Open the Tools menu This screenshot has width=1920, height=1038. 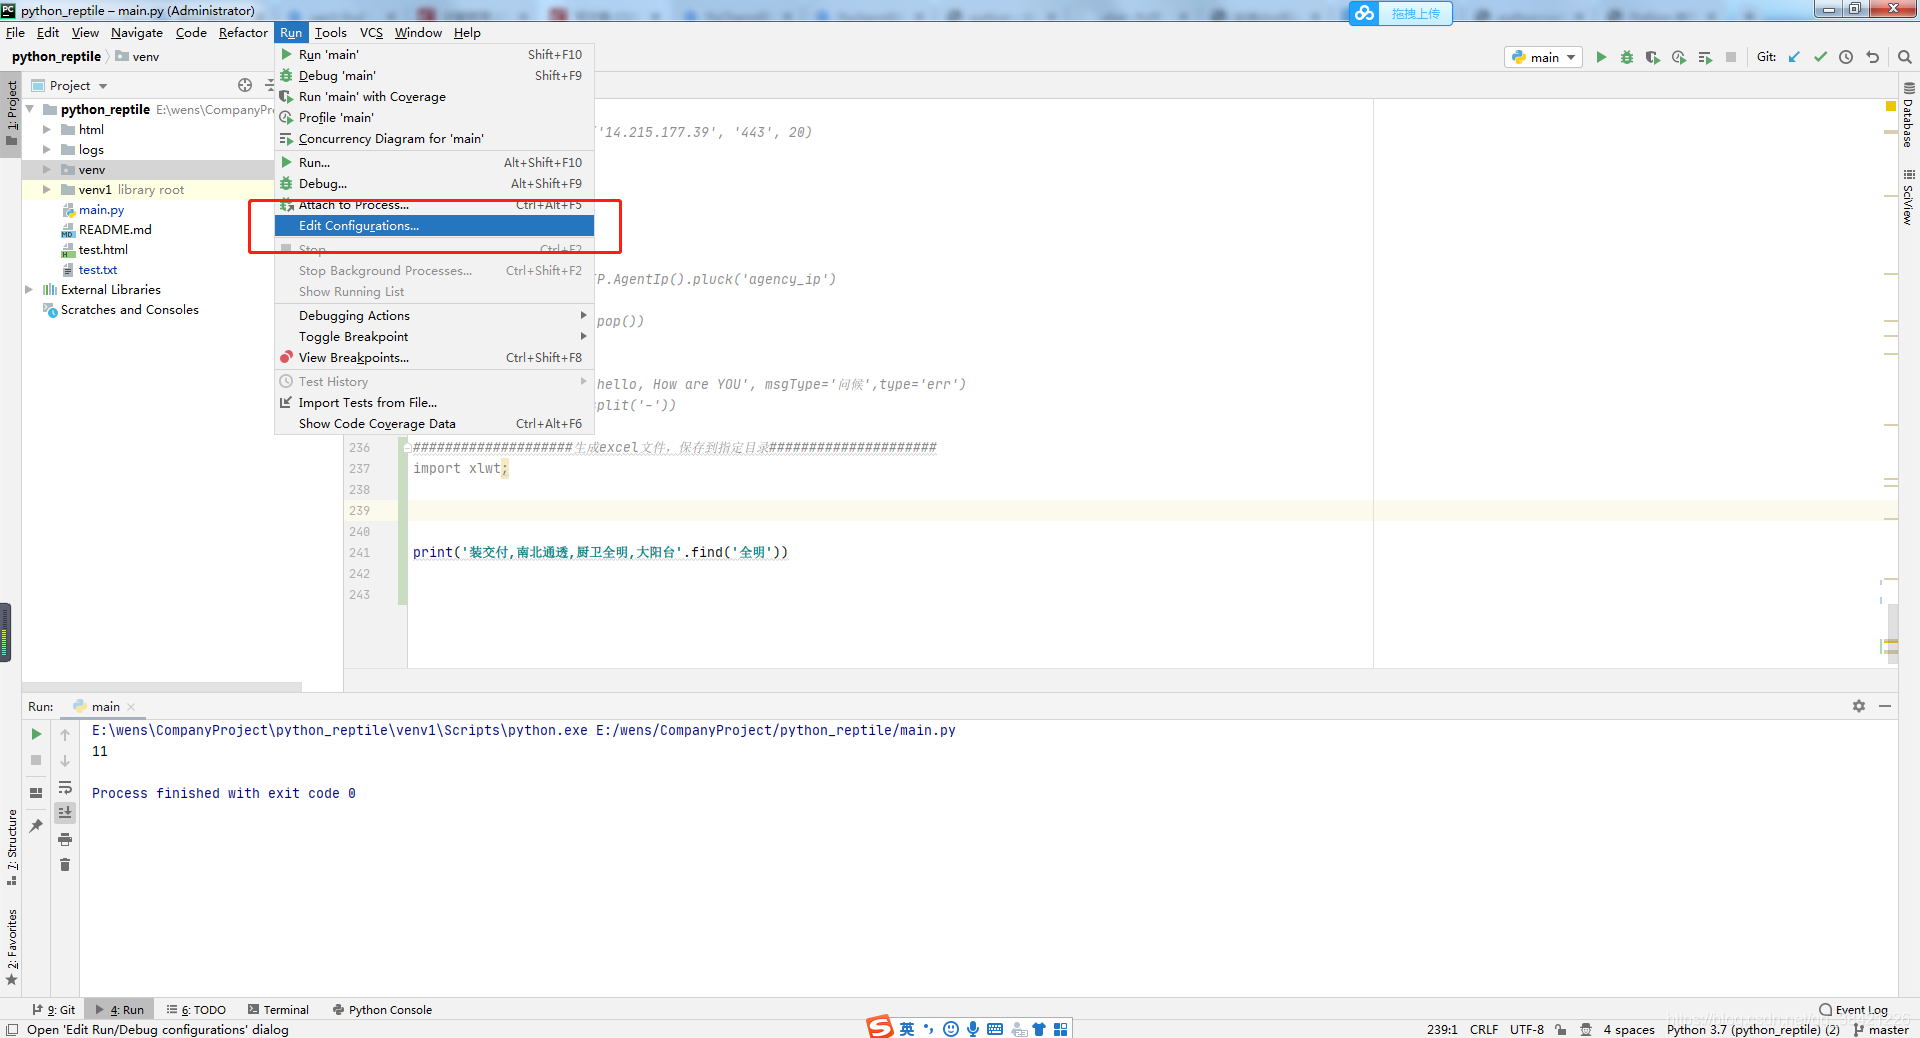point(331,32)
